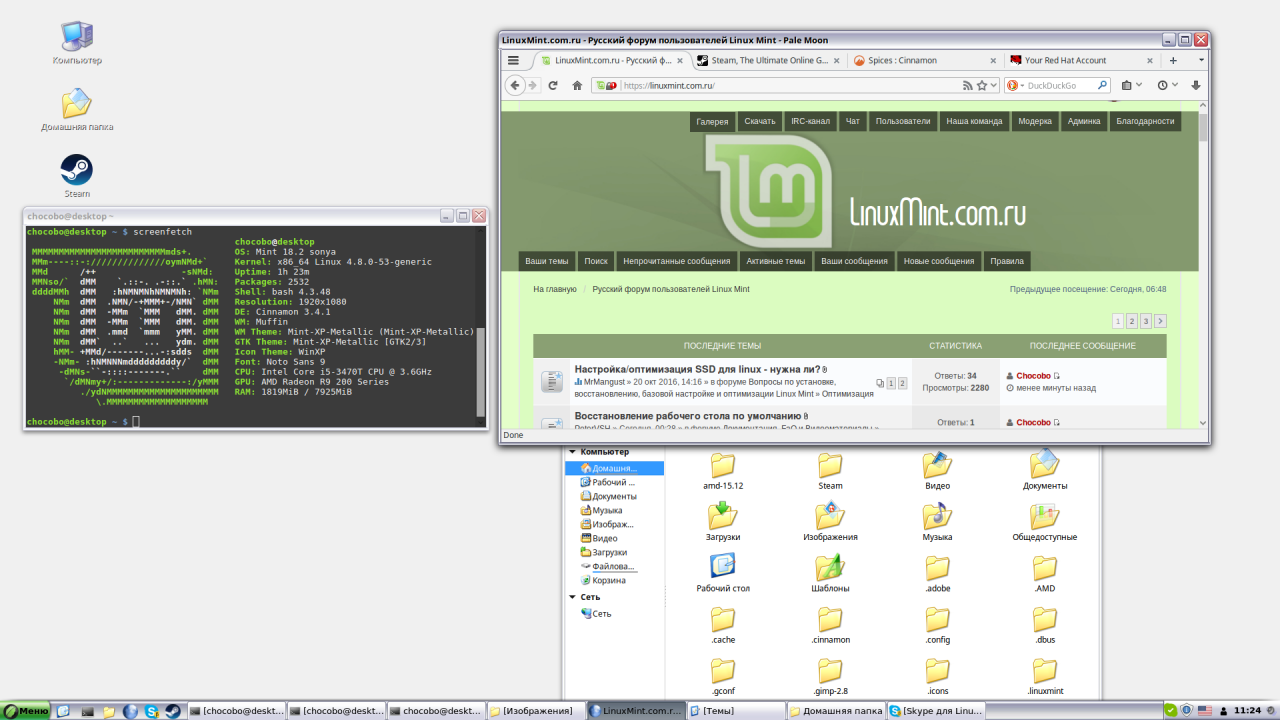Click Активные темы forum button
1280x720 pixels.
tap(775, 261)
